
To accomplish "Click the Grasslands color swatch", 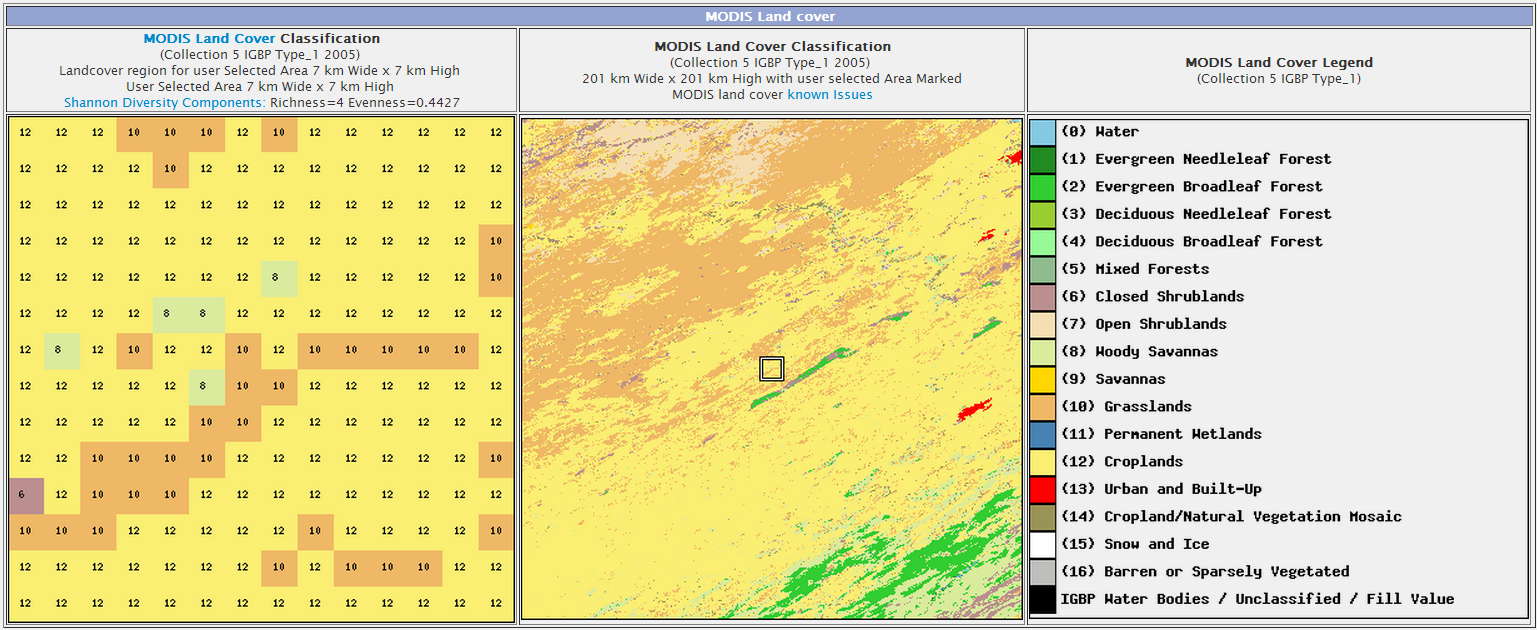I will 1043,407.
